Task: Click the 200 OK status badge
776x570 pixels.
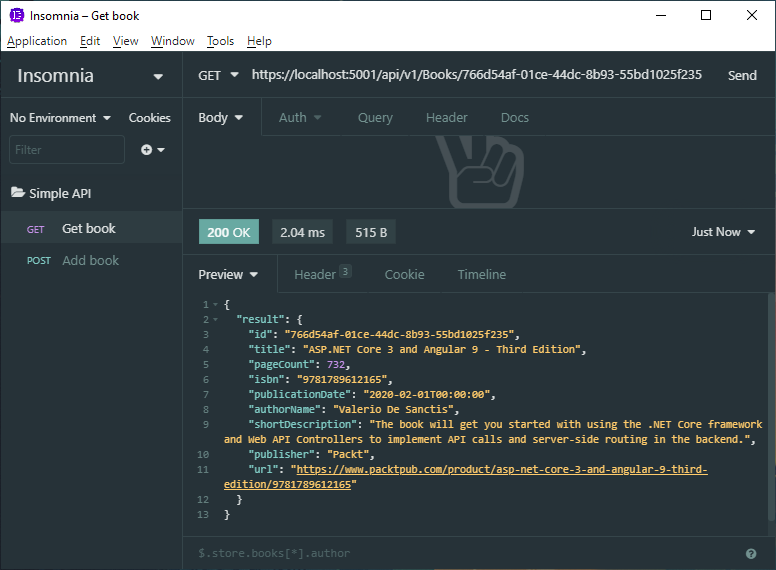Action: (x=229, y=232)
